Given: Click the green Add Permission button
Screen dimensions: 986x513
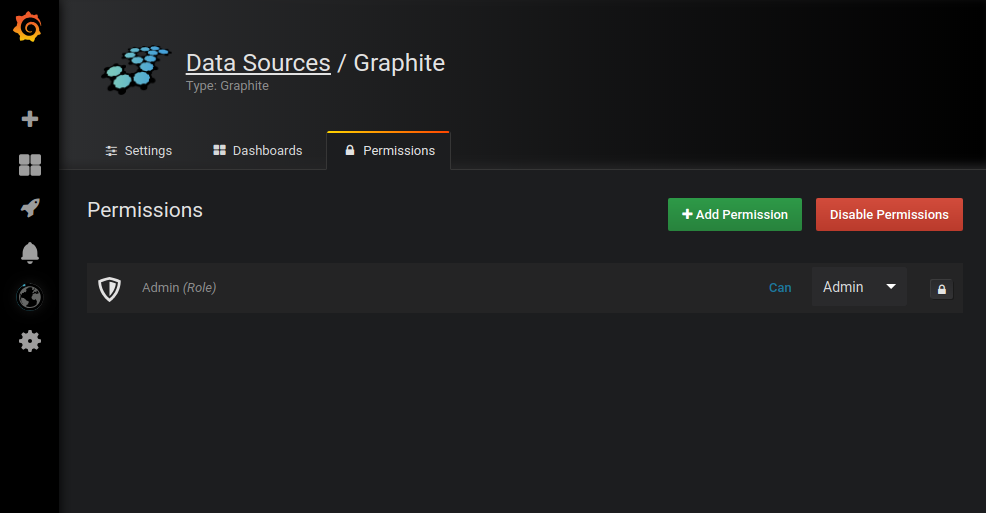Looking at the screenshot, I should 734,215.
